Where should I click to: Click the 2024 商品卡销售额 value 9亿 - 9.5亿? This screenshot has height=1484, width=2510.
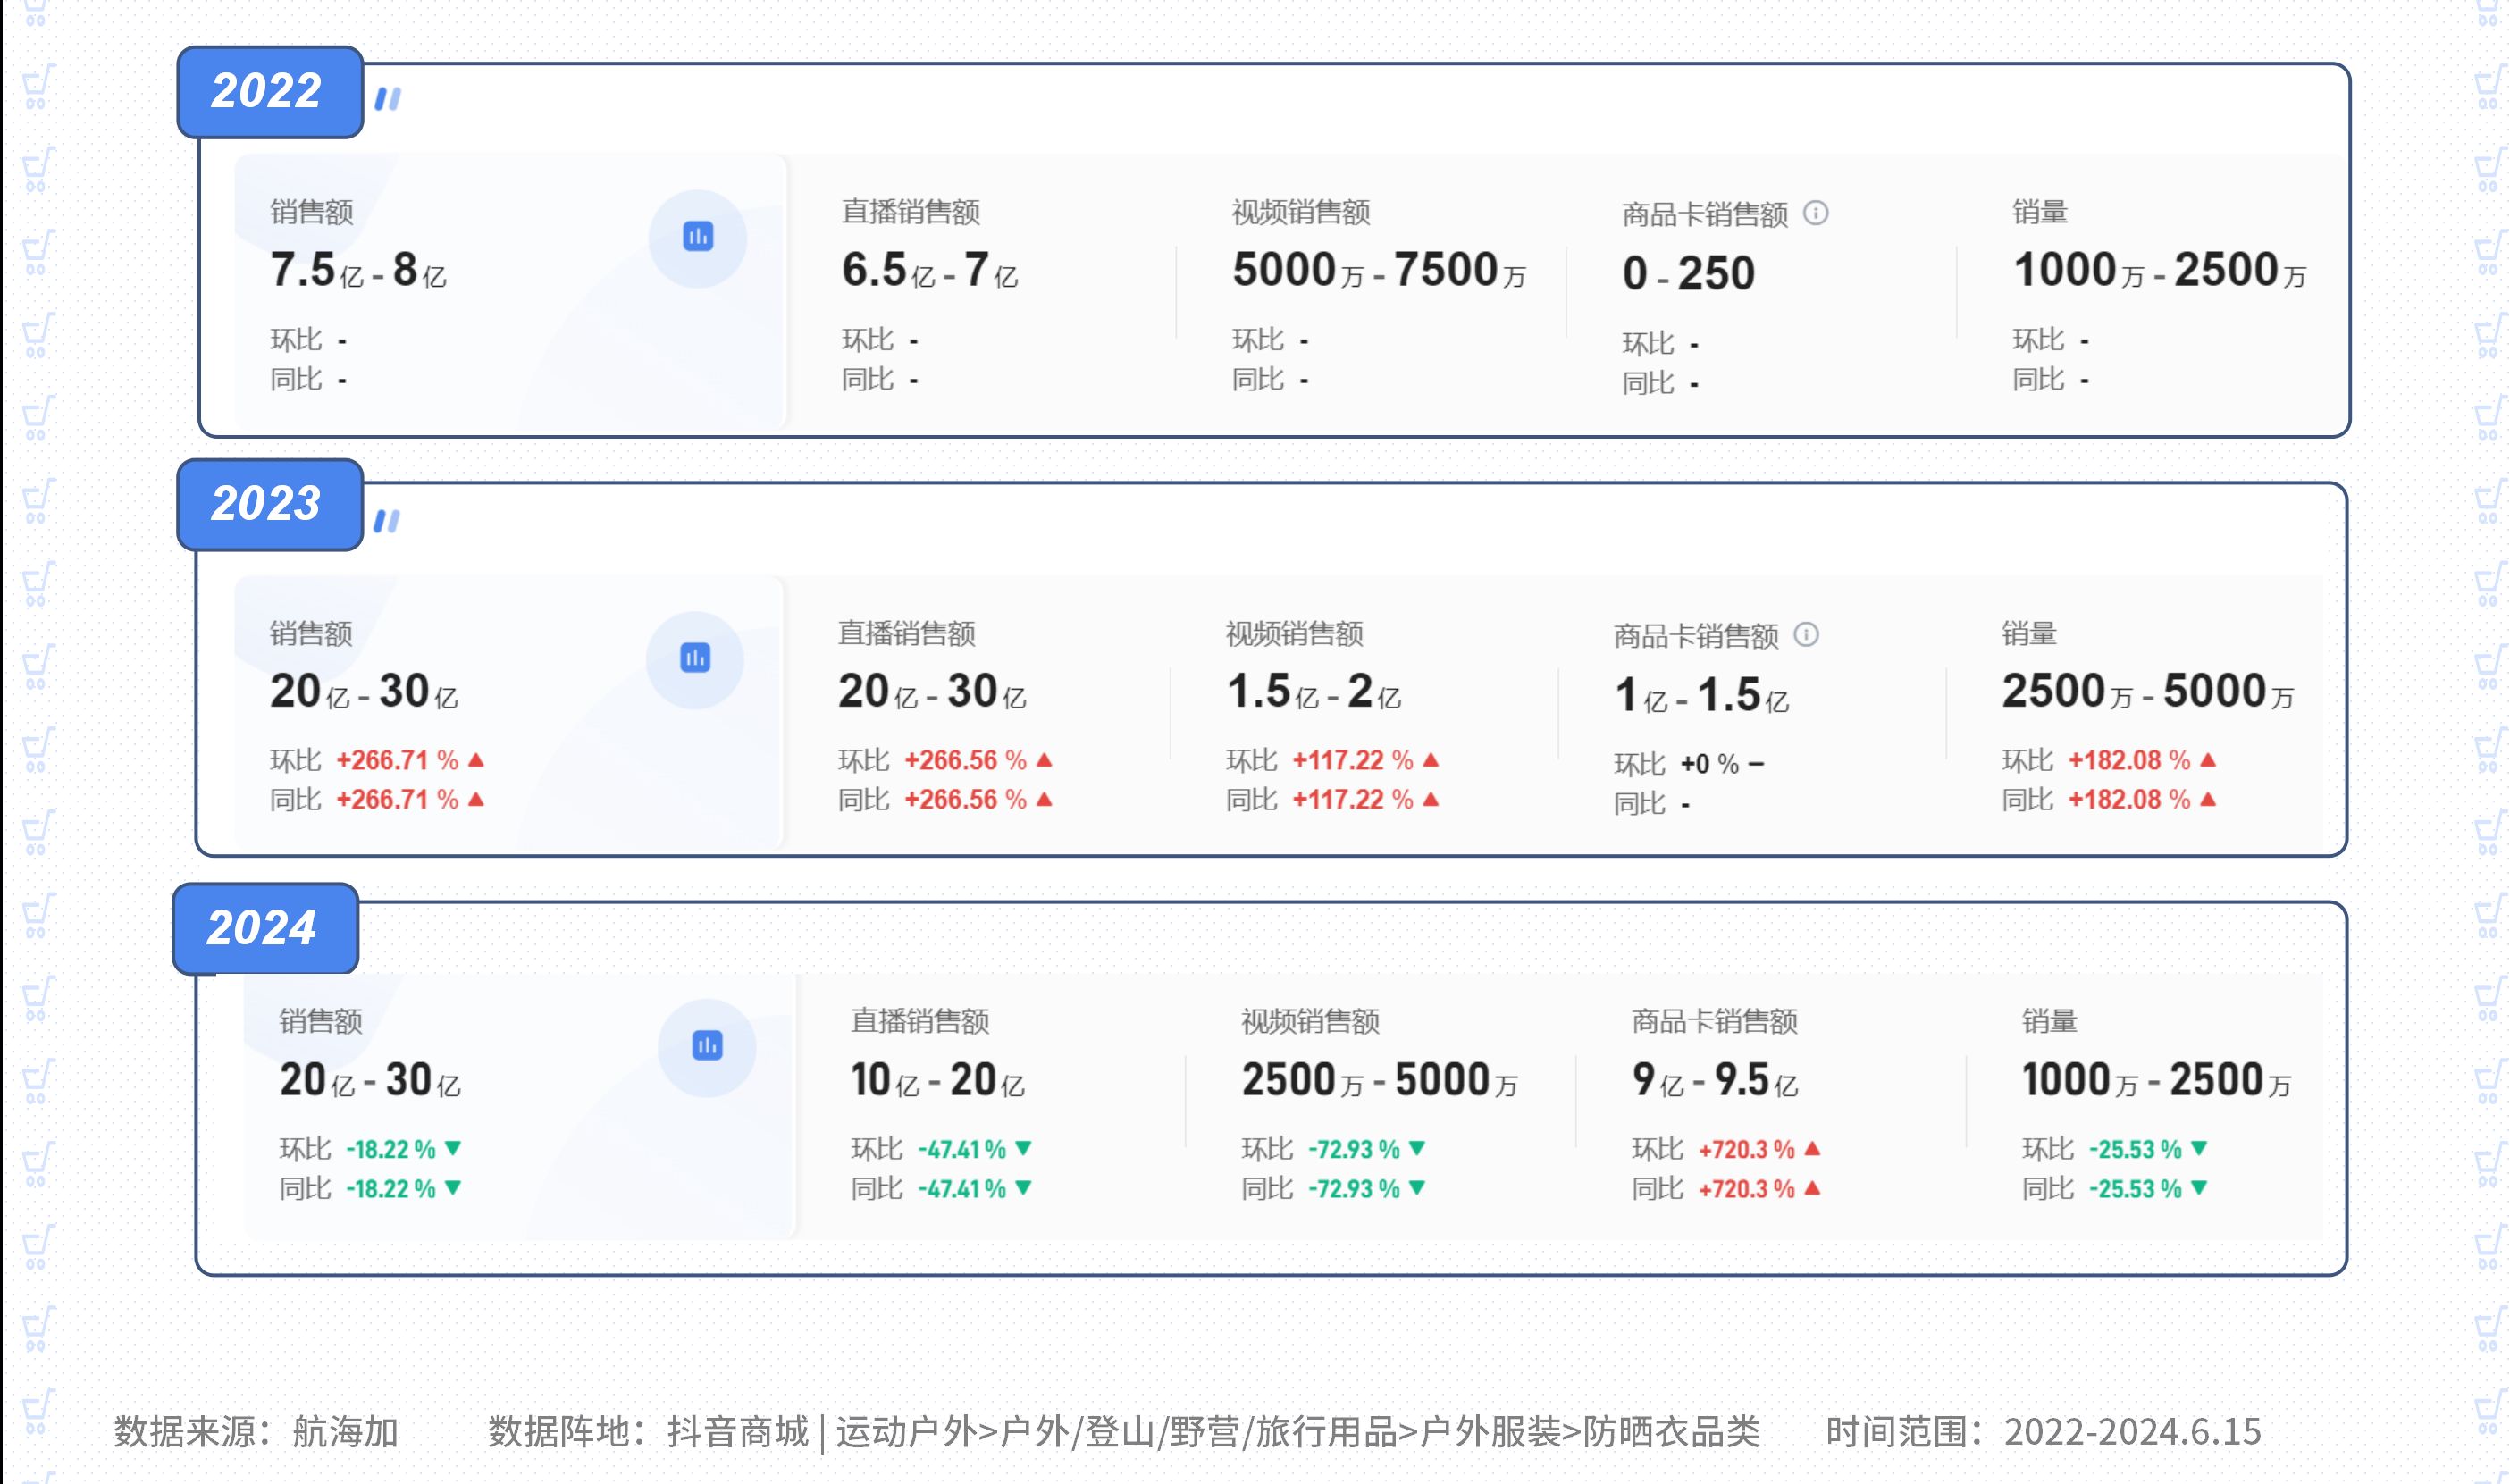tap(1714, 1080)
